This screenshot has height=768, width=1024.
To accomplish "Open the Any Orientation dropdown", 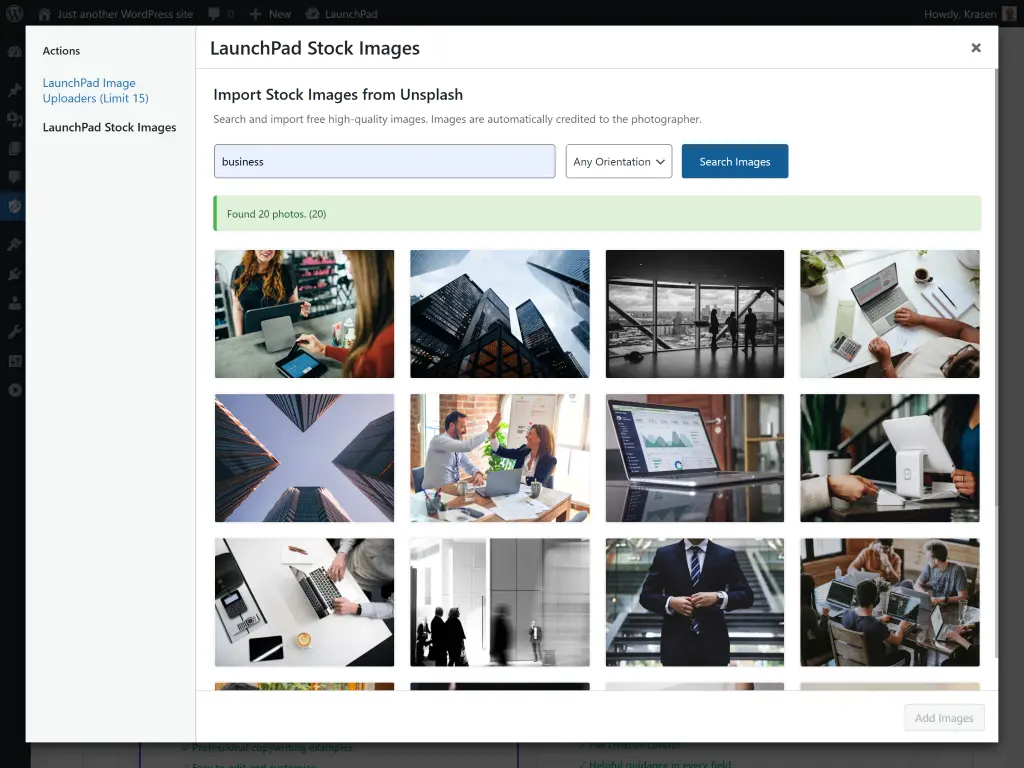I will 618,160.
